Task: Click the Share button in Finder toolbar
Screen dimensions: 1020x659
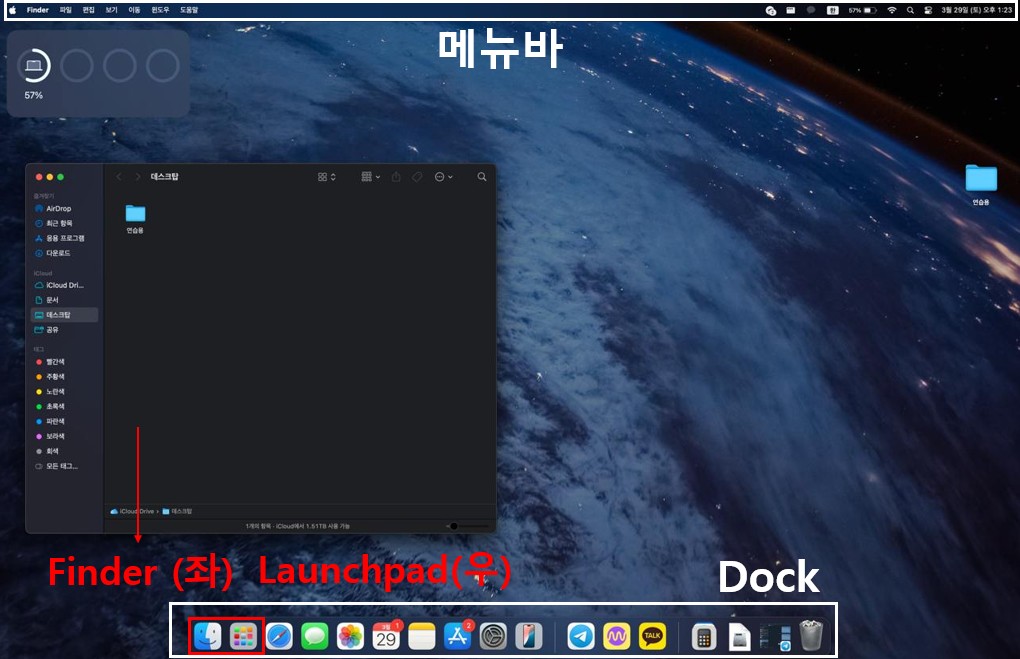Action: click(396, 177)
